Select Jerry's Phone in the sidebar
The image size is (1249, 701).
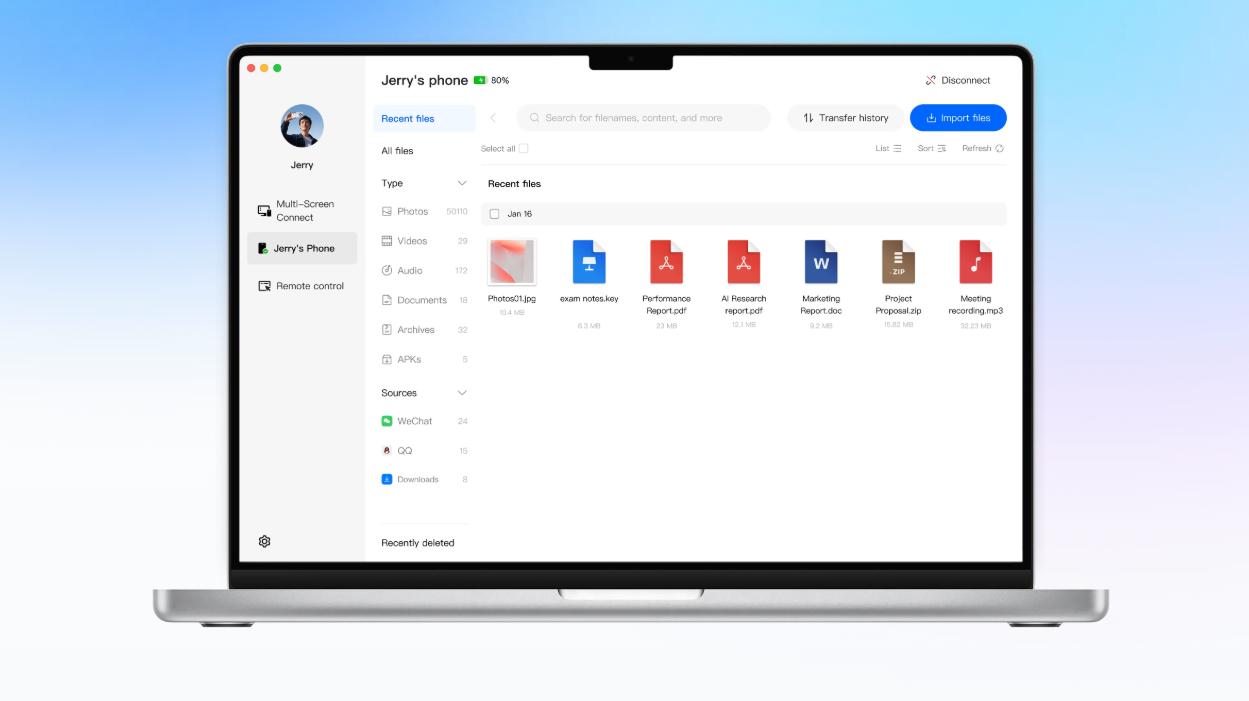301,248
